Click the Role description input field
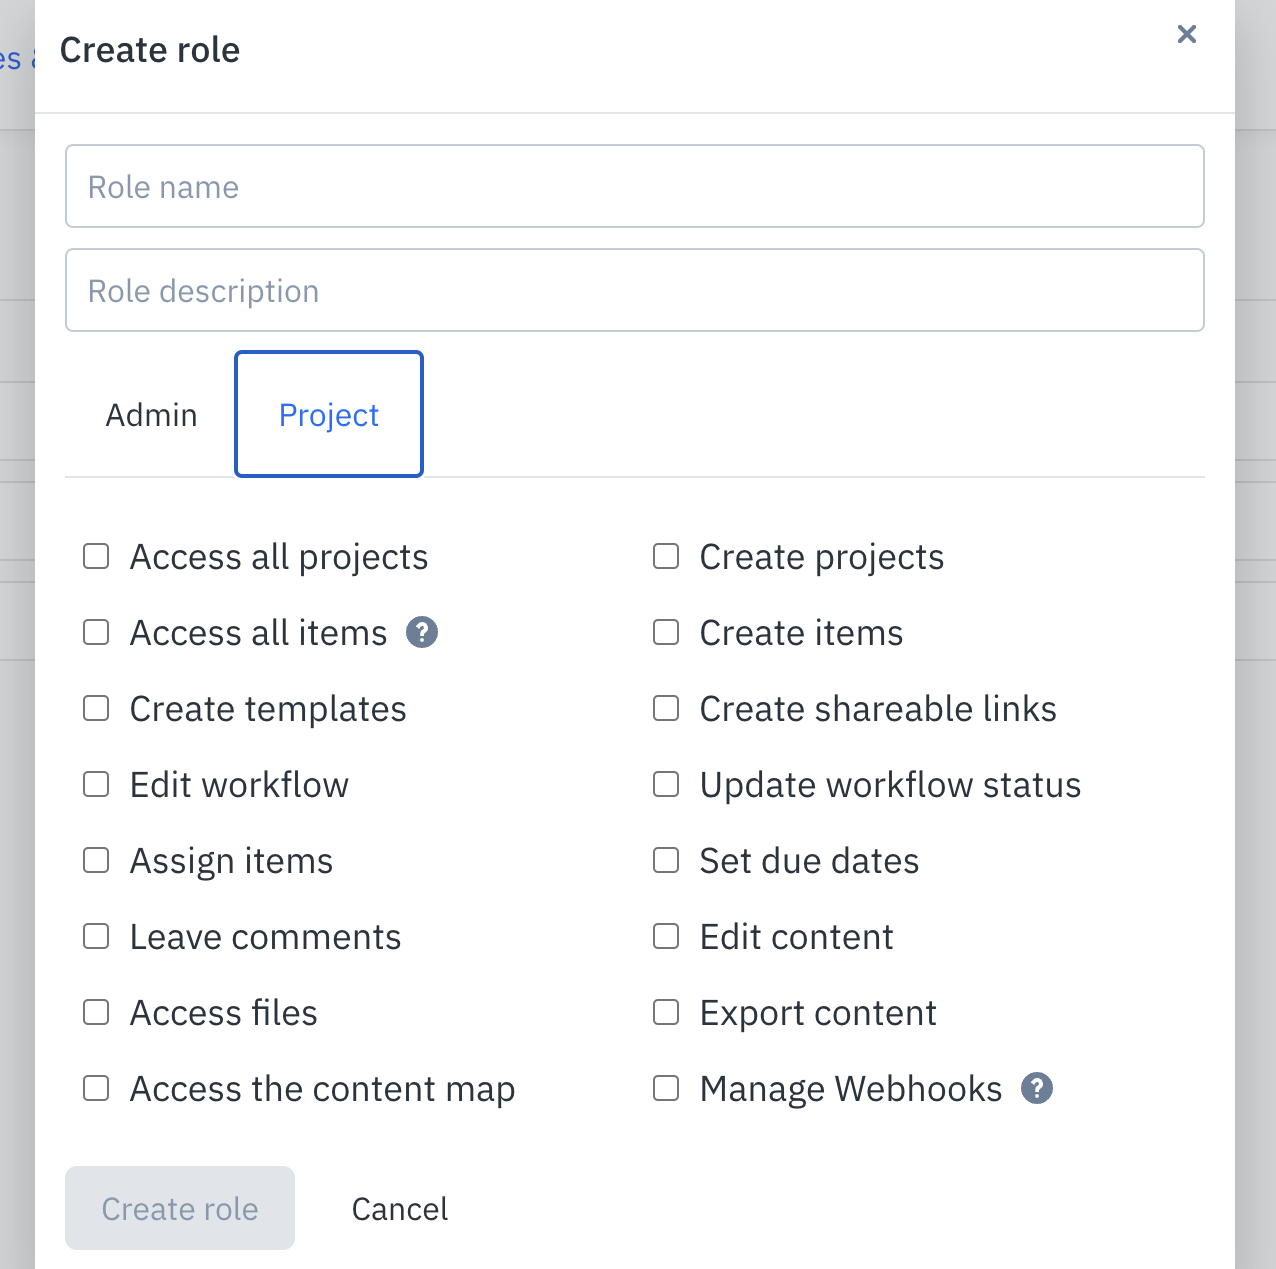 click(x=635, y=290)
